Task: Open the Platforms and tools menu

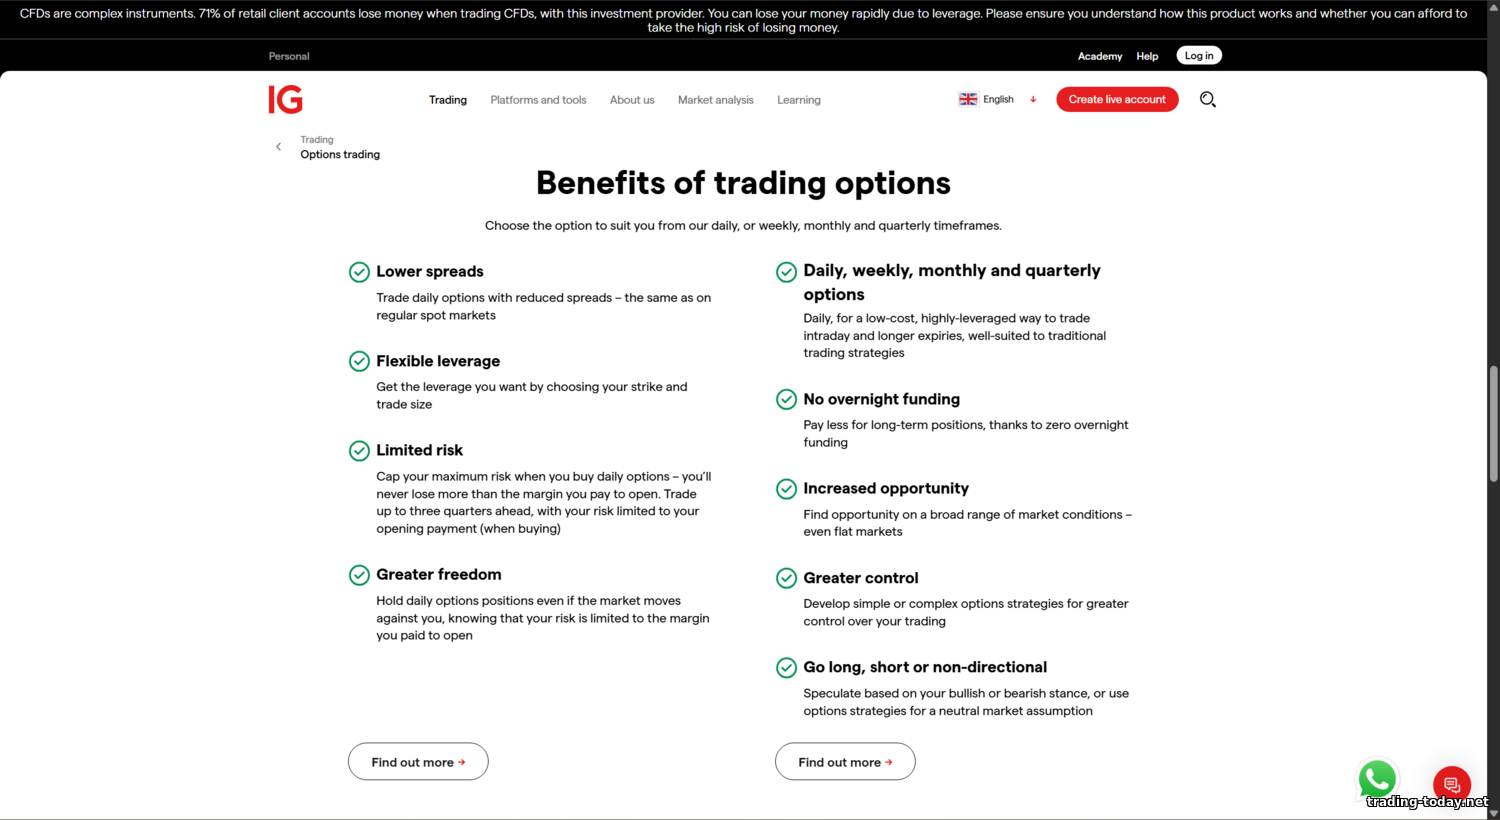Action: (x=538, y=100)
